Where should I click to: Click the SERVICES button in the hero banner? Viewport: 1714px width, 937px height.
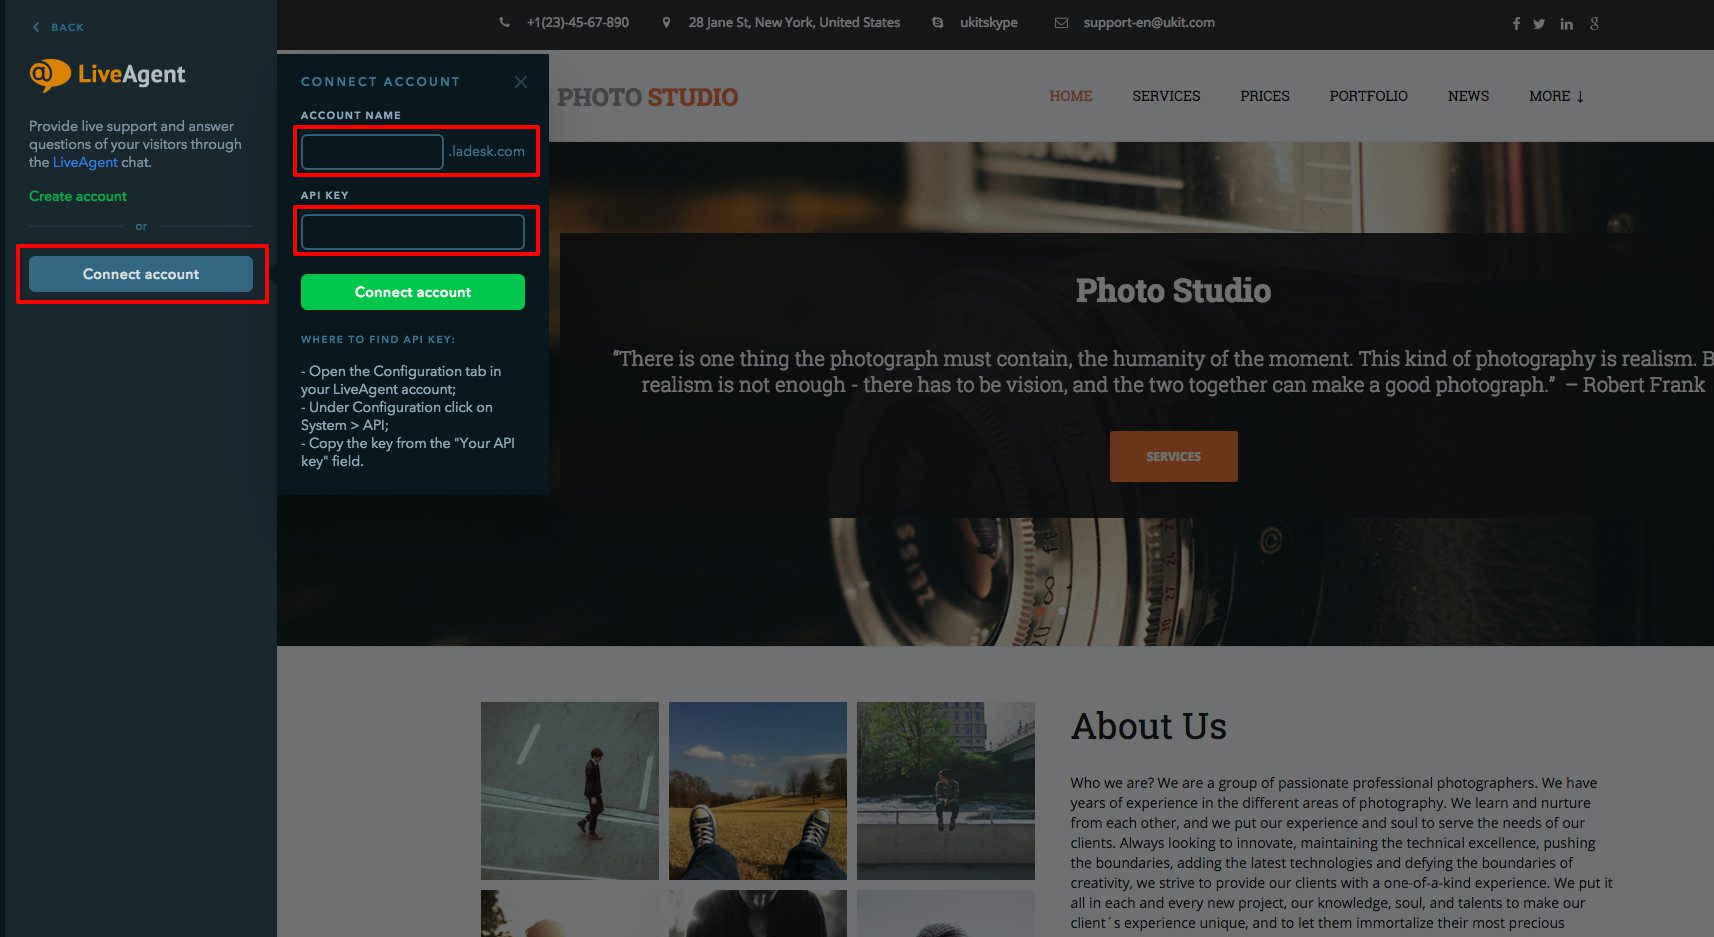point(1173,456)
